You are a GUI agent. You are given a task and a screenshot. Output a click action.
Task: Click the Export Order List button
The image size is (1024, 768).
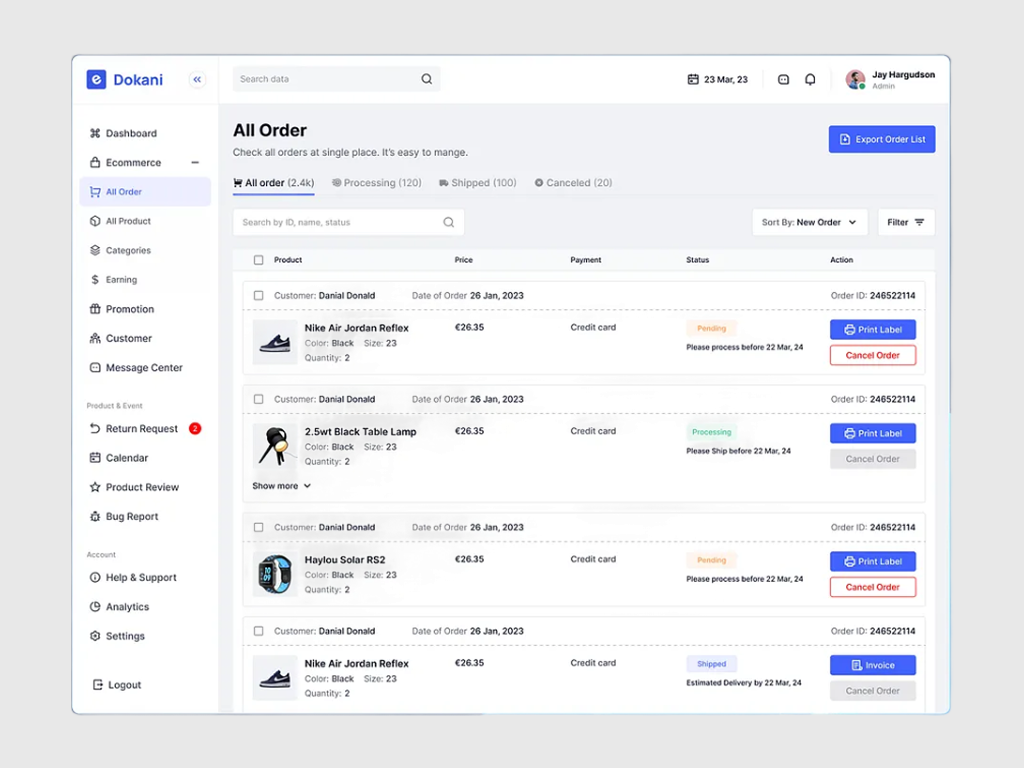(881, 139)
